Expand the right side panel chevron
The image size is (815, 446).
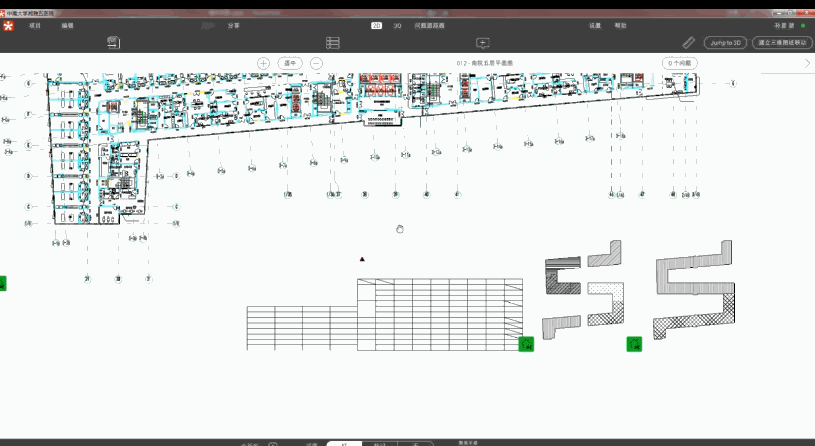tap(807, 63)
